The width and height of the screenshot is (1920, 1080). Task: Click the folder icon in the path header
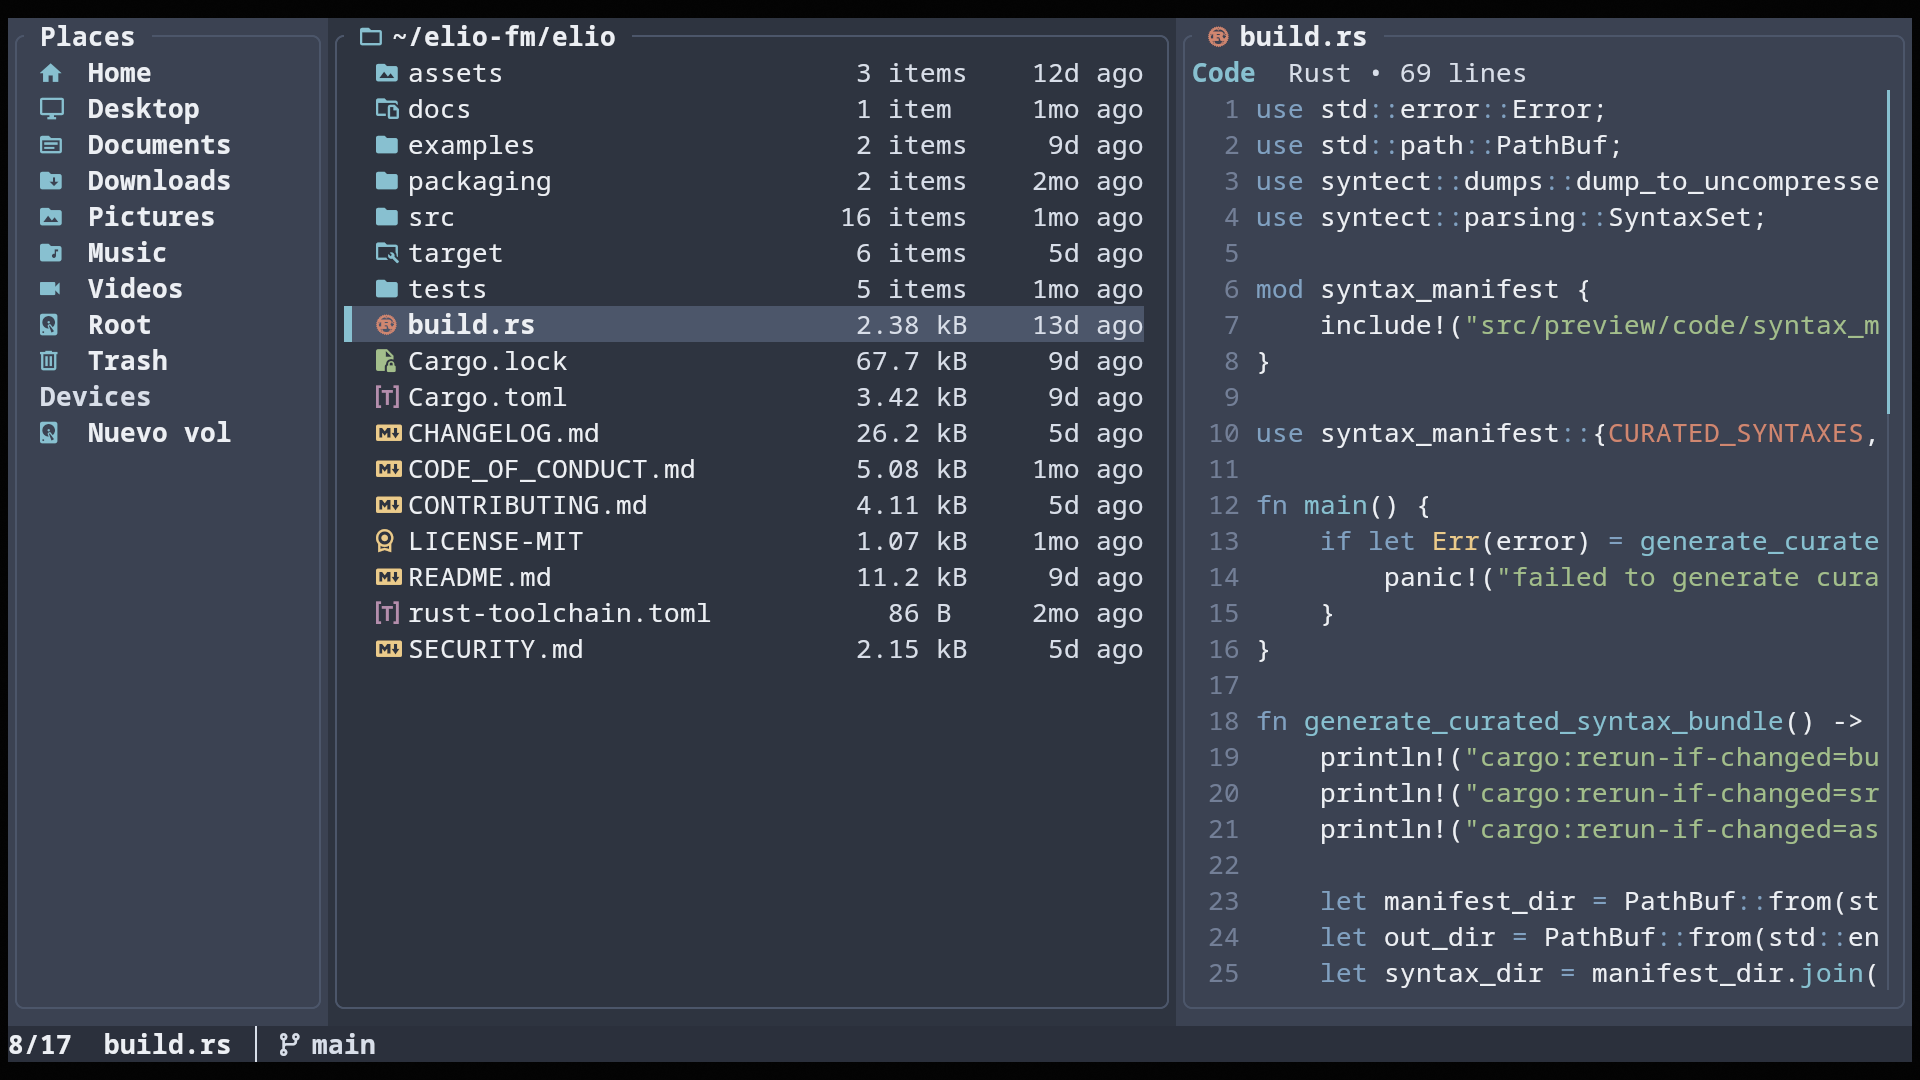point(371,37)
